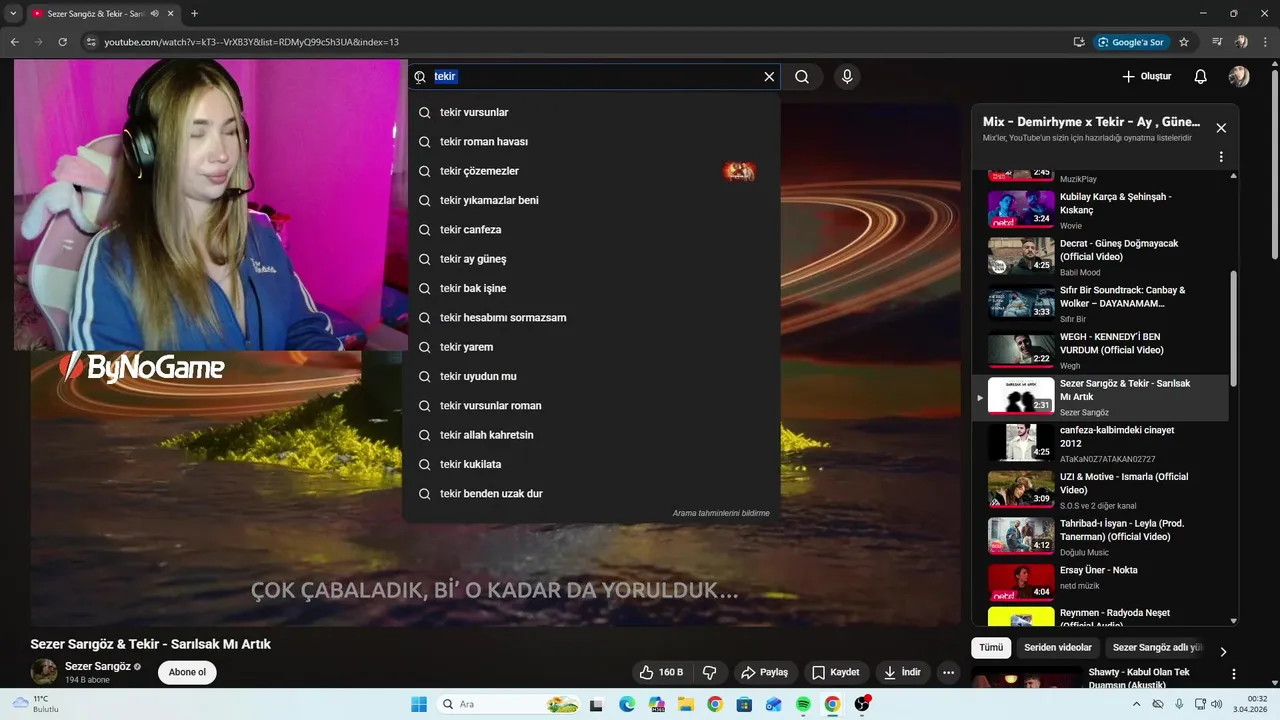Click the "Oluştur" create button

click(x=1146, y=76)
